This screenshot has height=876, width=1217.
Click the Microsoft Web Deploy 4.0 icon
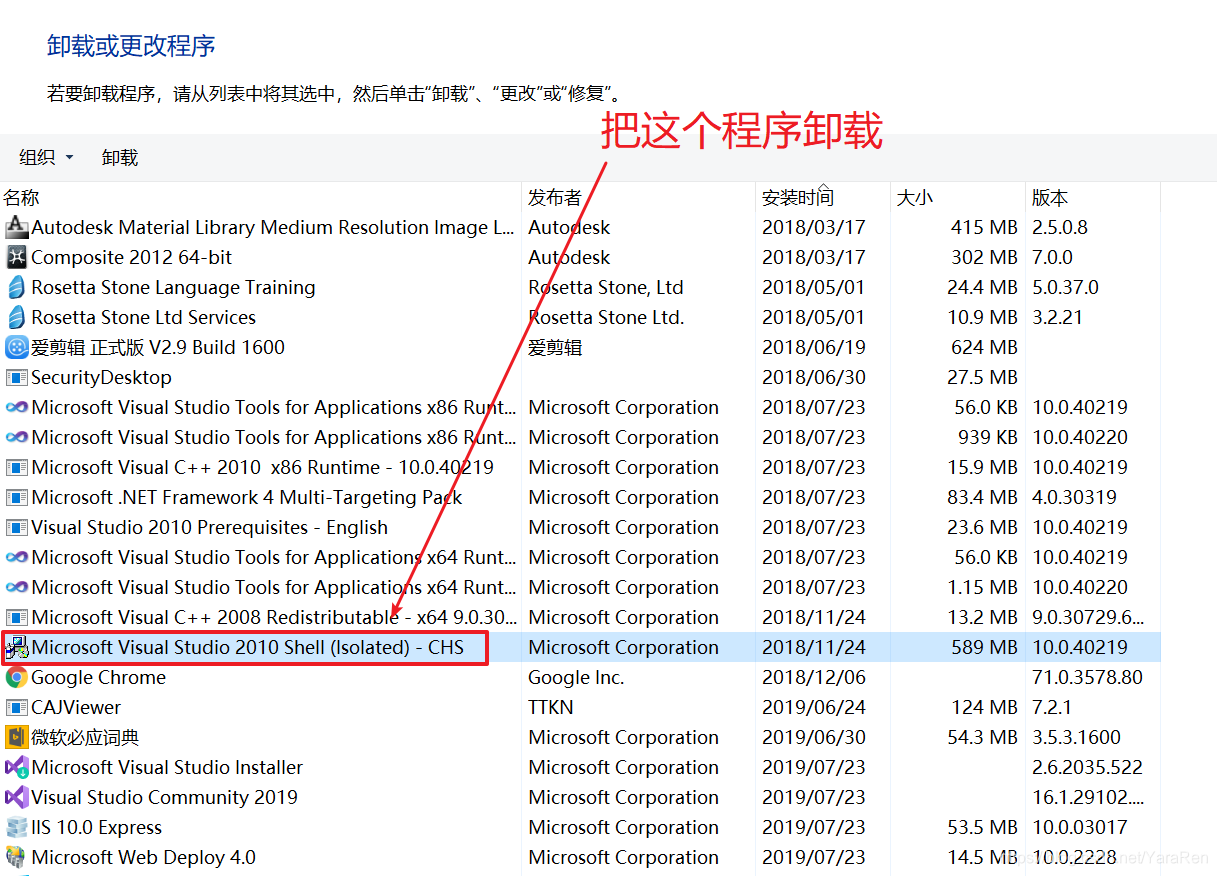[x=16, y=857]
